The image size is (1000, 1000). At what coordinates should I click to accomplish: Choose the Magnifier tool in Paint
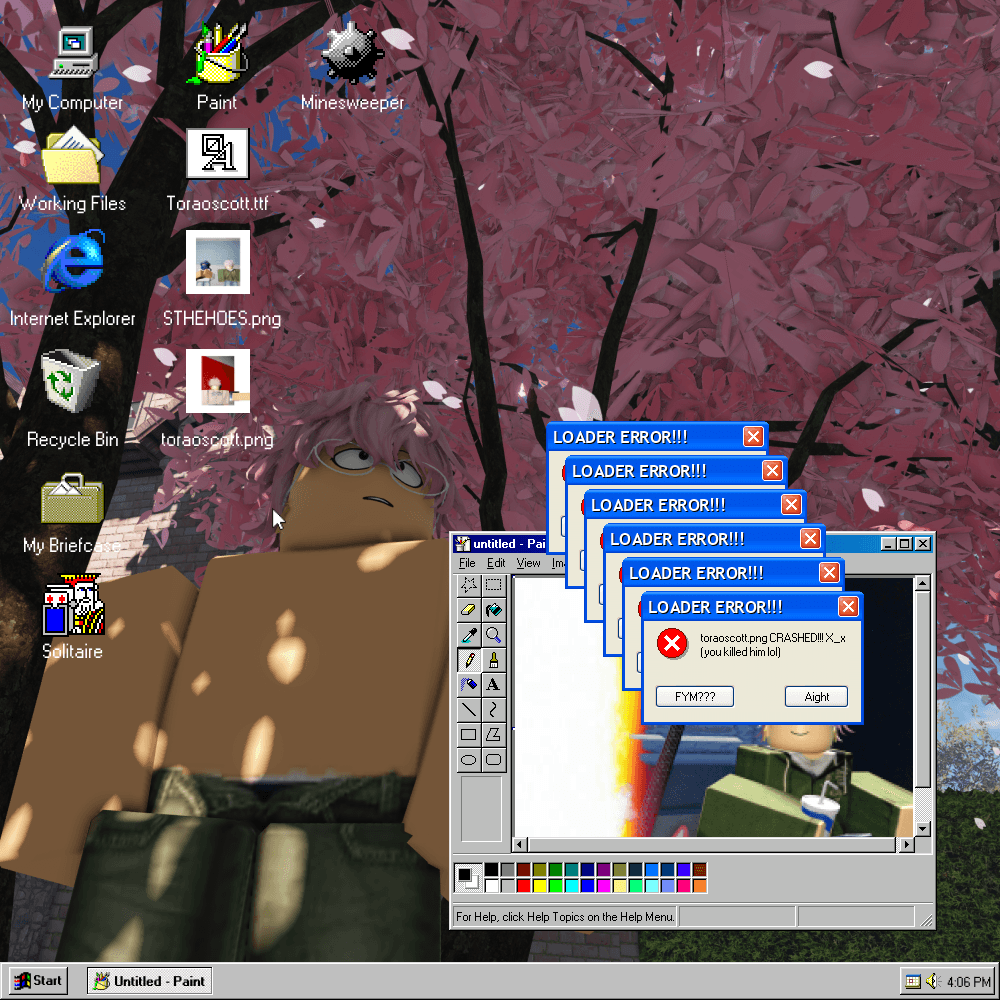point(494,635)
